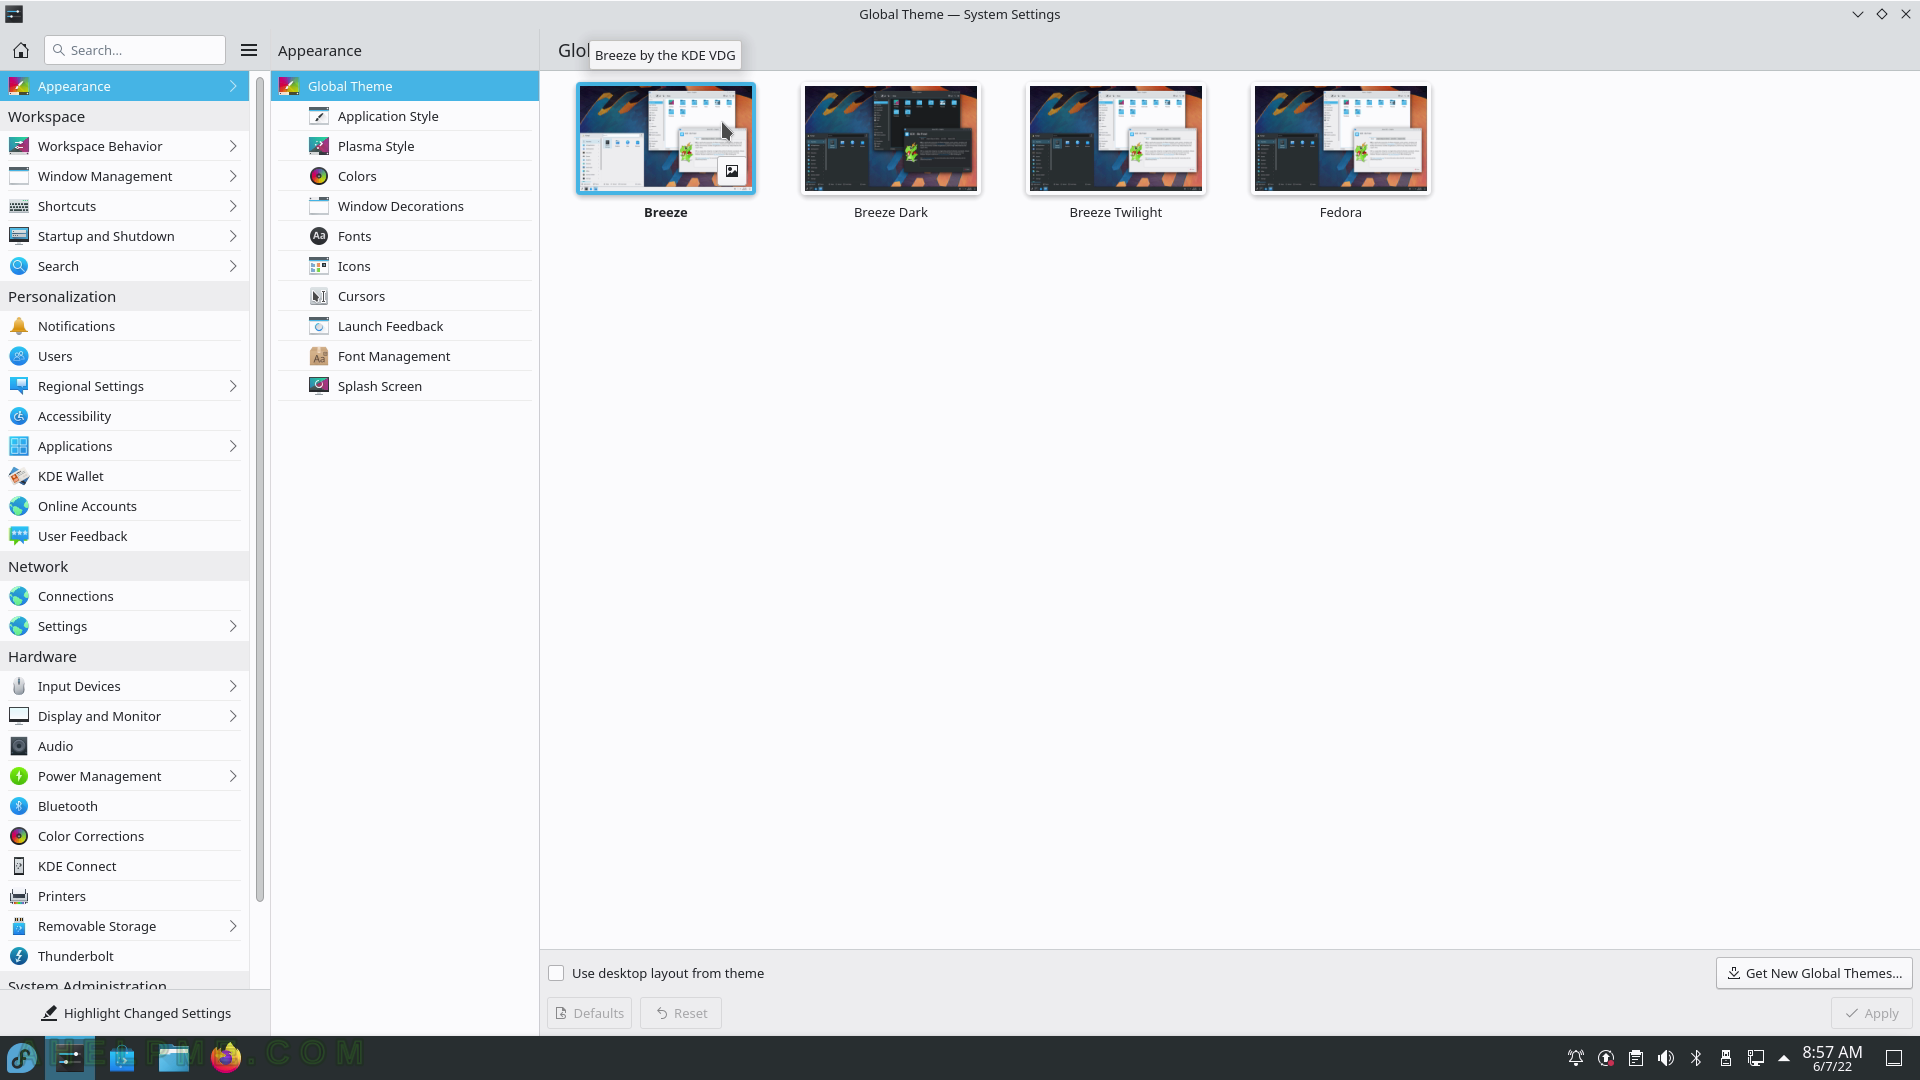This screenshot has width=1920, height=1080.
Task: Open Connections network settings
Action: click(125, 596)
